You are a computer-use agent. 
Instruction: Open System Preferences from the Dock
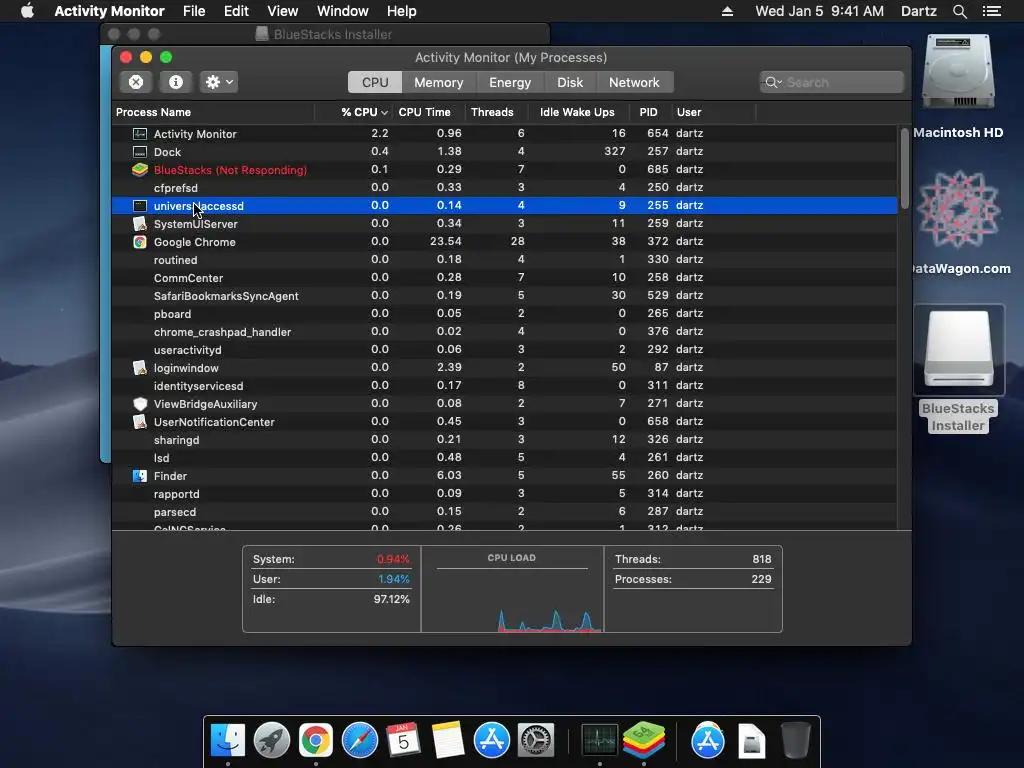pos(536,741)
